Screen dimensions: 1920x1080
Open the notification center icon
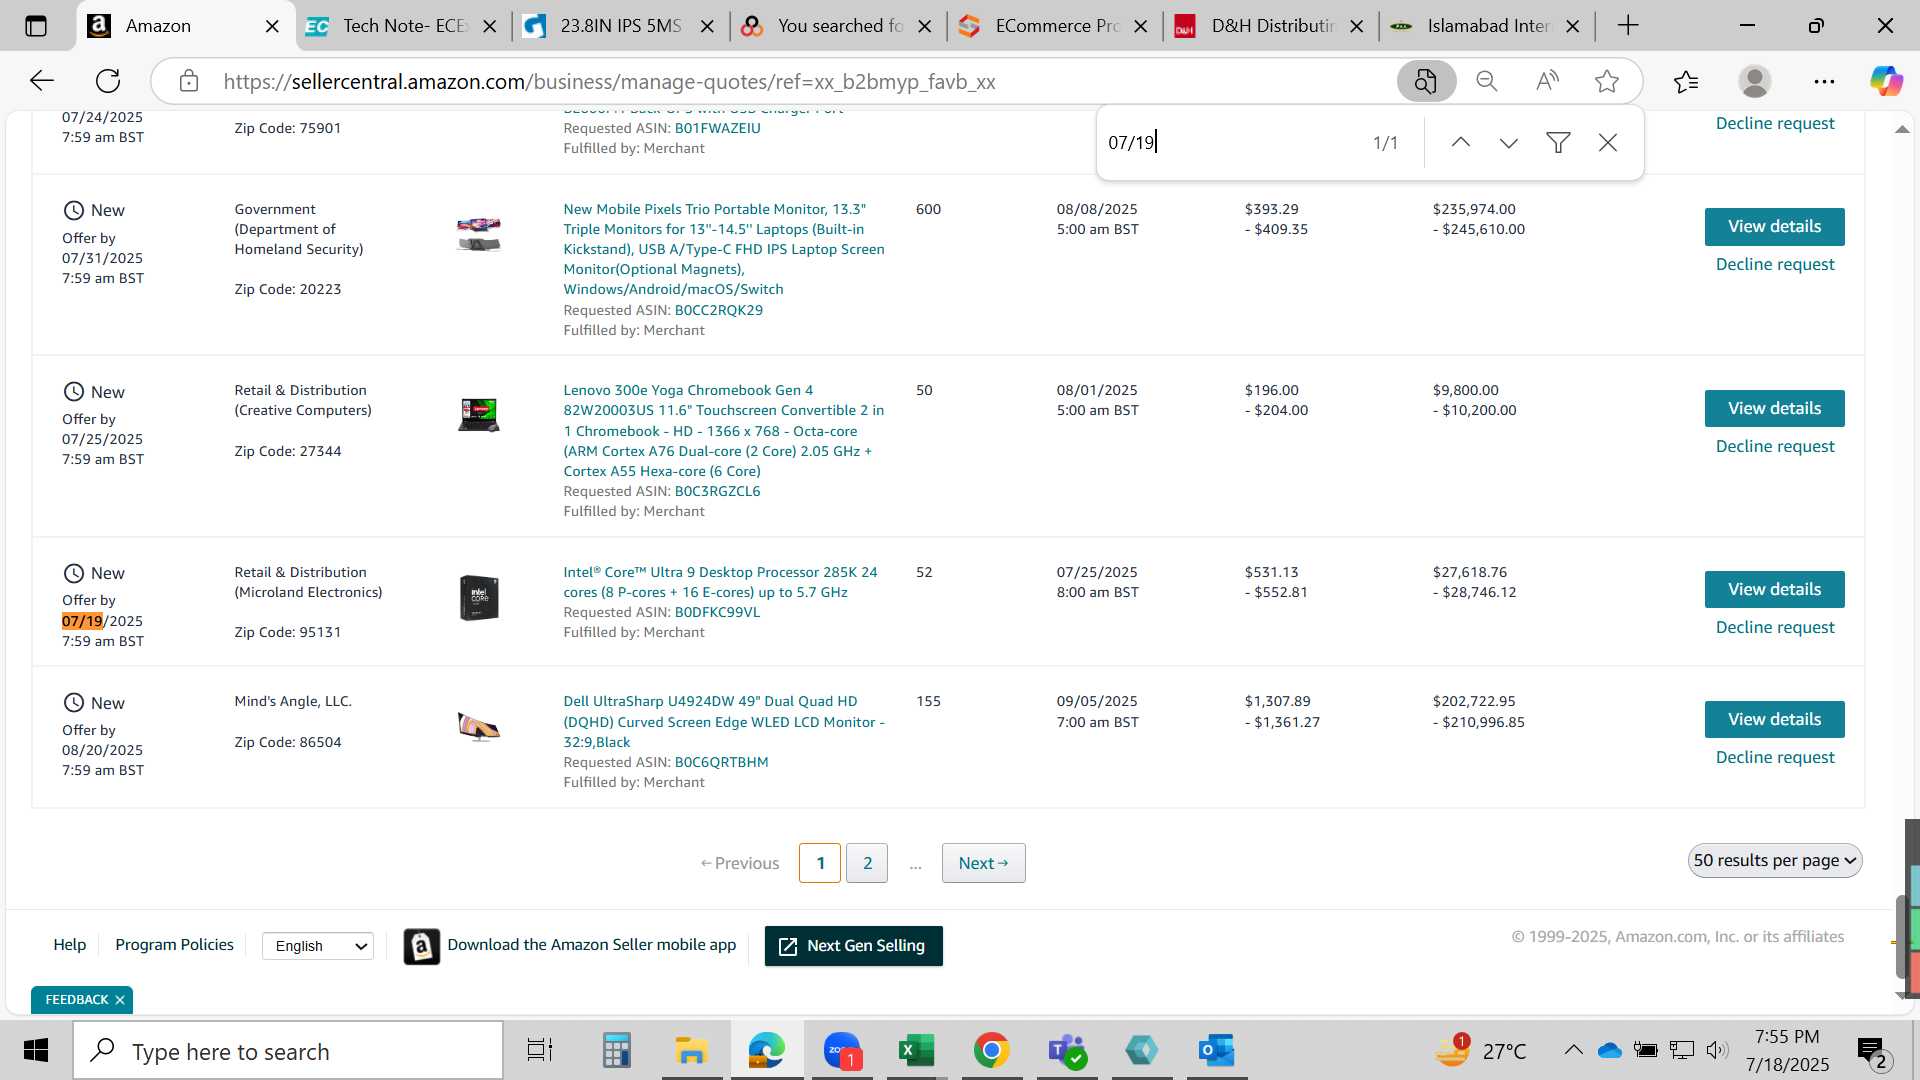(x=1871, y=1051)
